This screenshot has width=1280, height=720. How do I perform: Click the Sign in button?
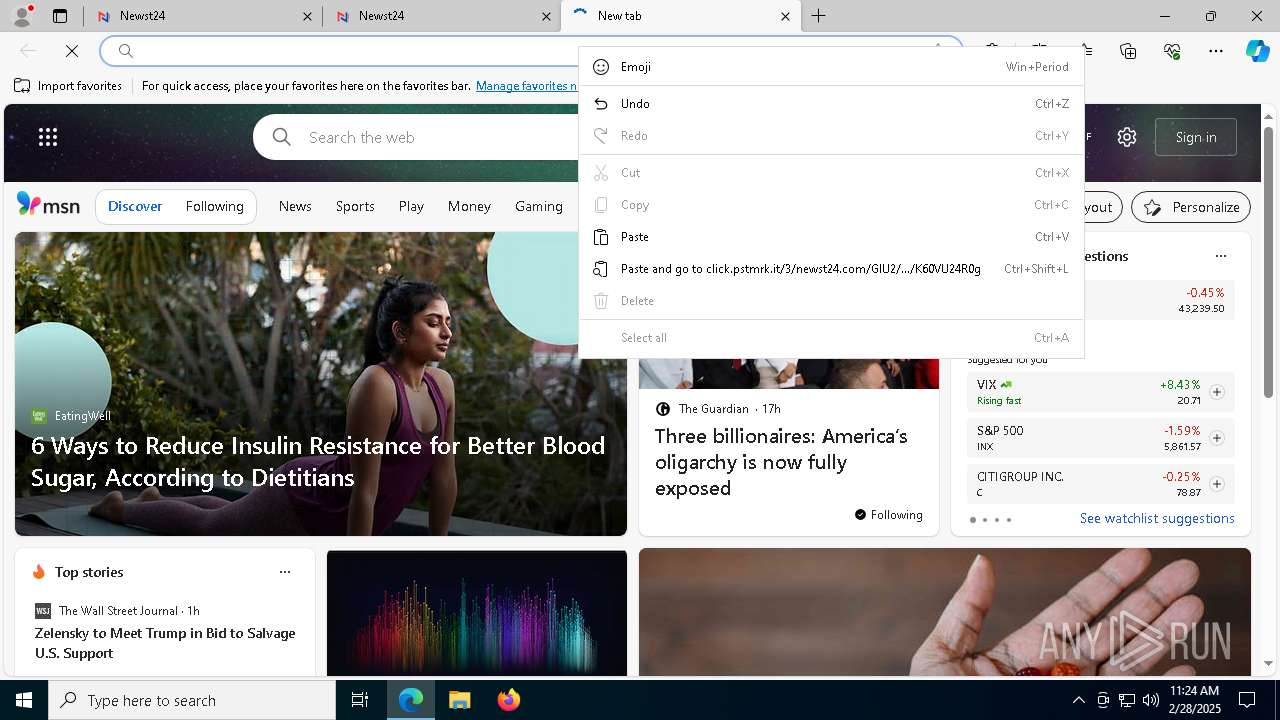(x=1196, y=137)
